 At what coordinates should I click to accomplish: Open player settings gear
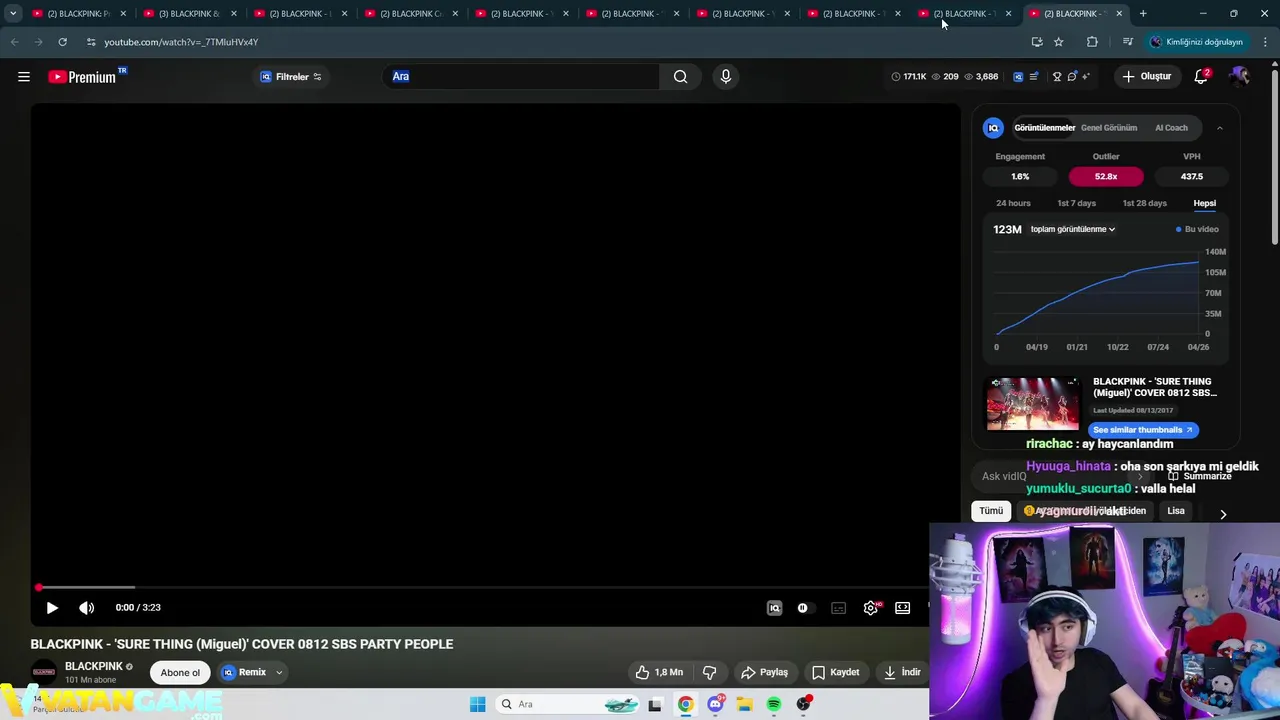click(x=871, y=607)
